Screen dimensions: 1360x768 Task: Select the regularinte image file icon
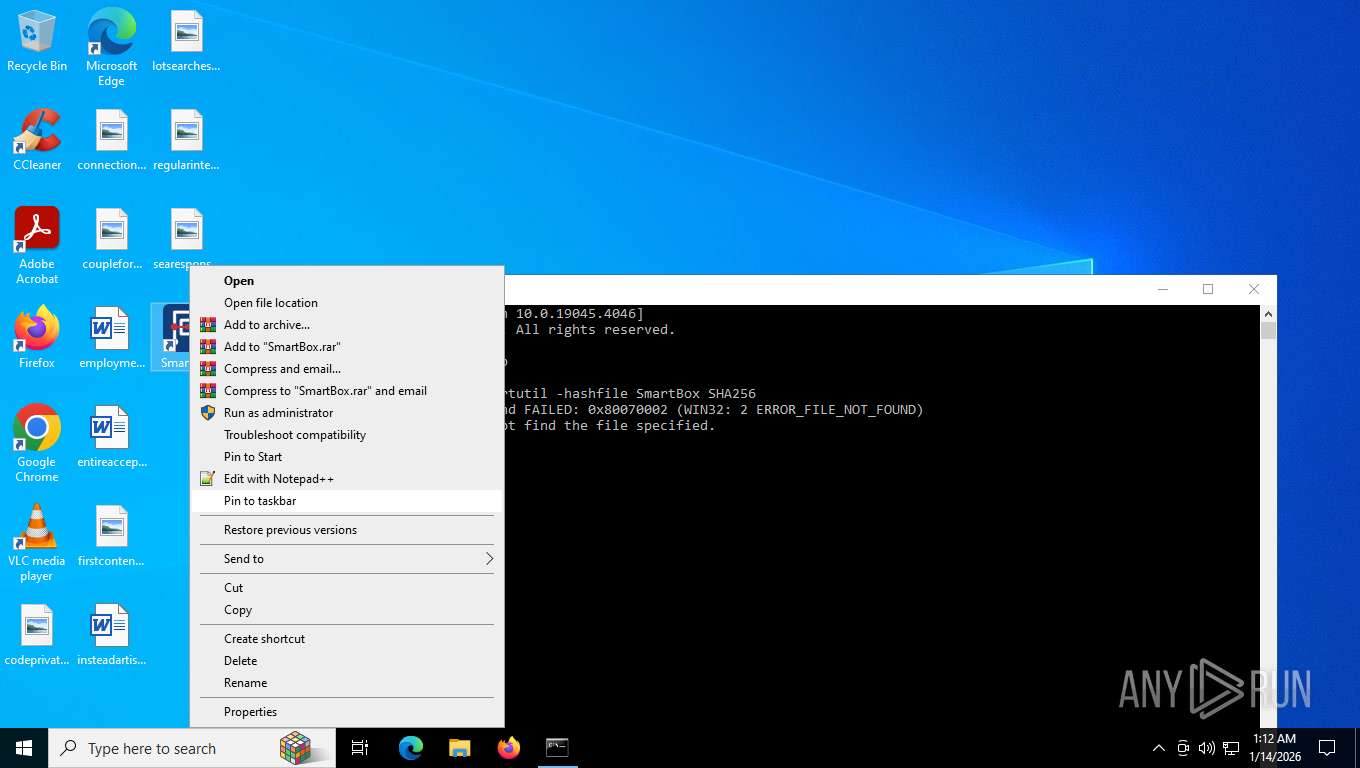pos(186,140)
